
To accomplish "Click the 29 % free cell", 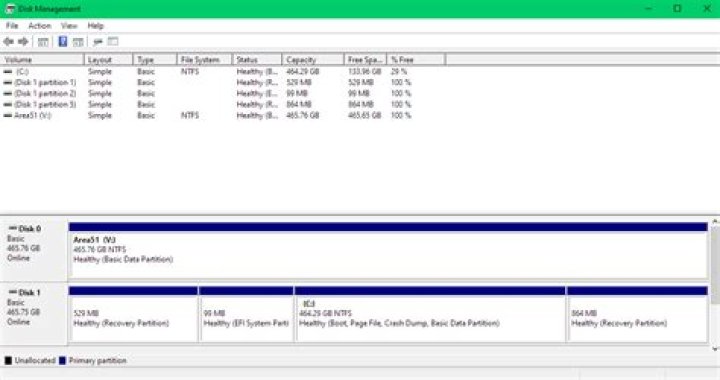I will [399, 72].
